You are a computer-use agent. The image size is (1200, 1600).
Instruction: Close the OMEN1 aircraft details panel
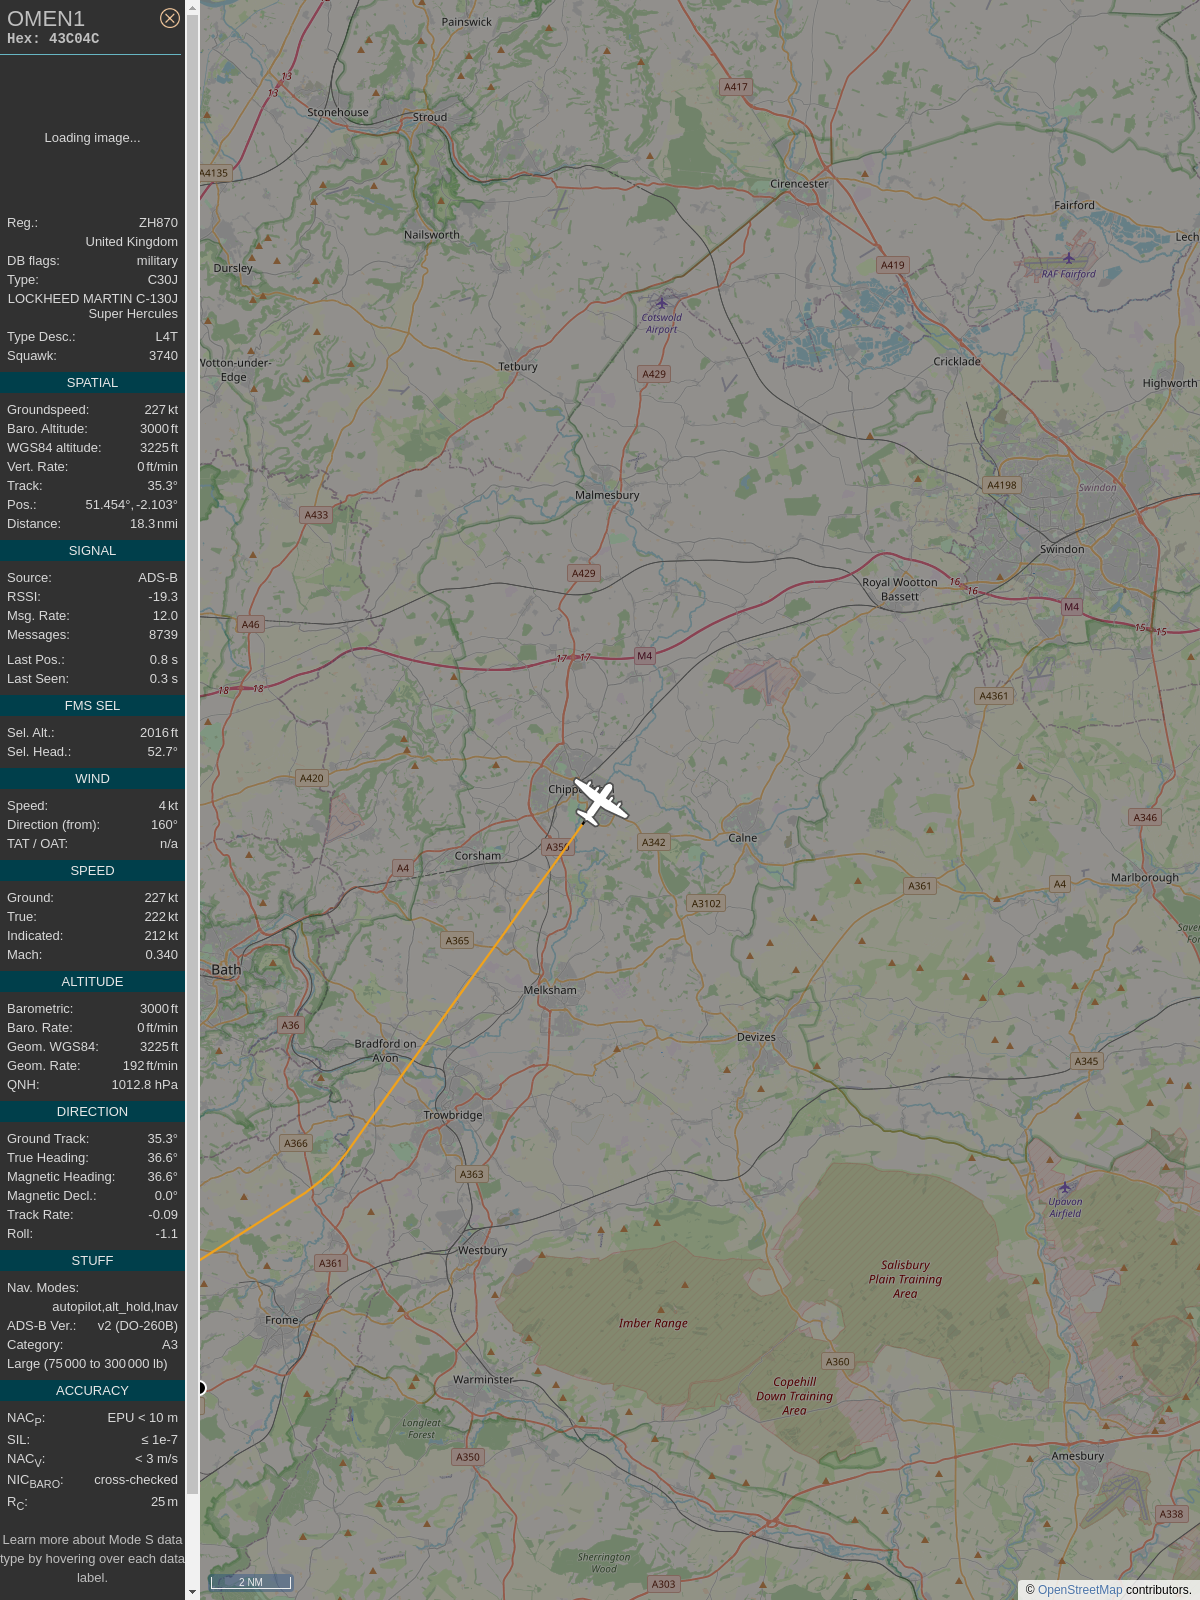click(170, 18)
